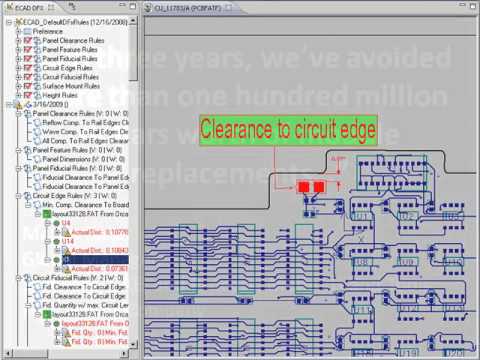Expand the Preference node
480x360 pixels.
19,31
